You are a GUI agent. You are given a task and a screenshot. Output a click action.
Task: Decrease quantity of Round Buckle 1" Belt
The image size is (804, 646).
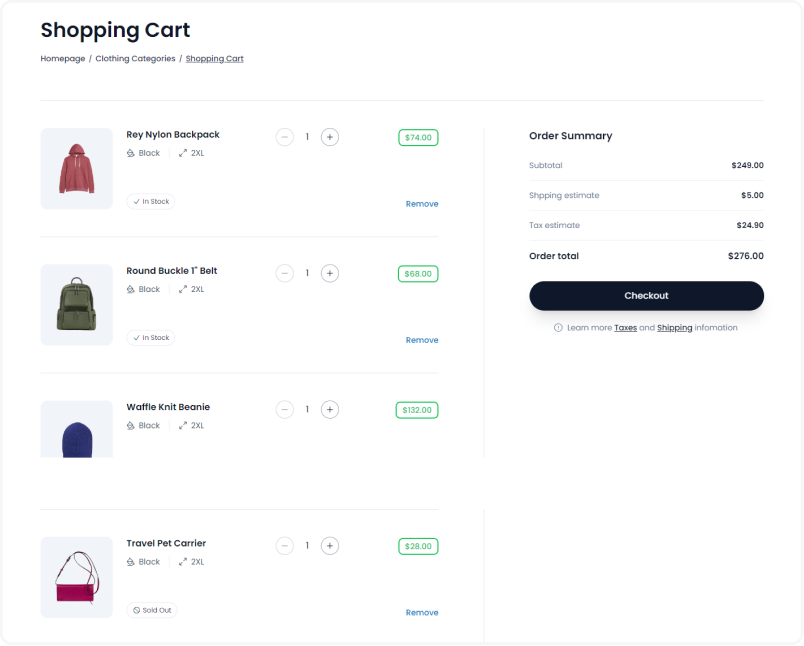point(285,274)
